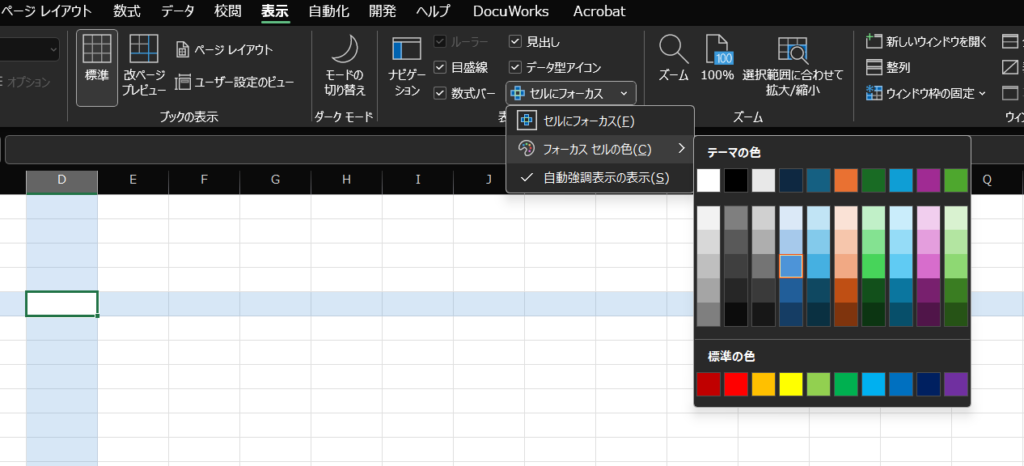Uncheck the 見出し headings checkbox
Screen dimensions: 1024x466
[515, 41]
